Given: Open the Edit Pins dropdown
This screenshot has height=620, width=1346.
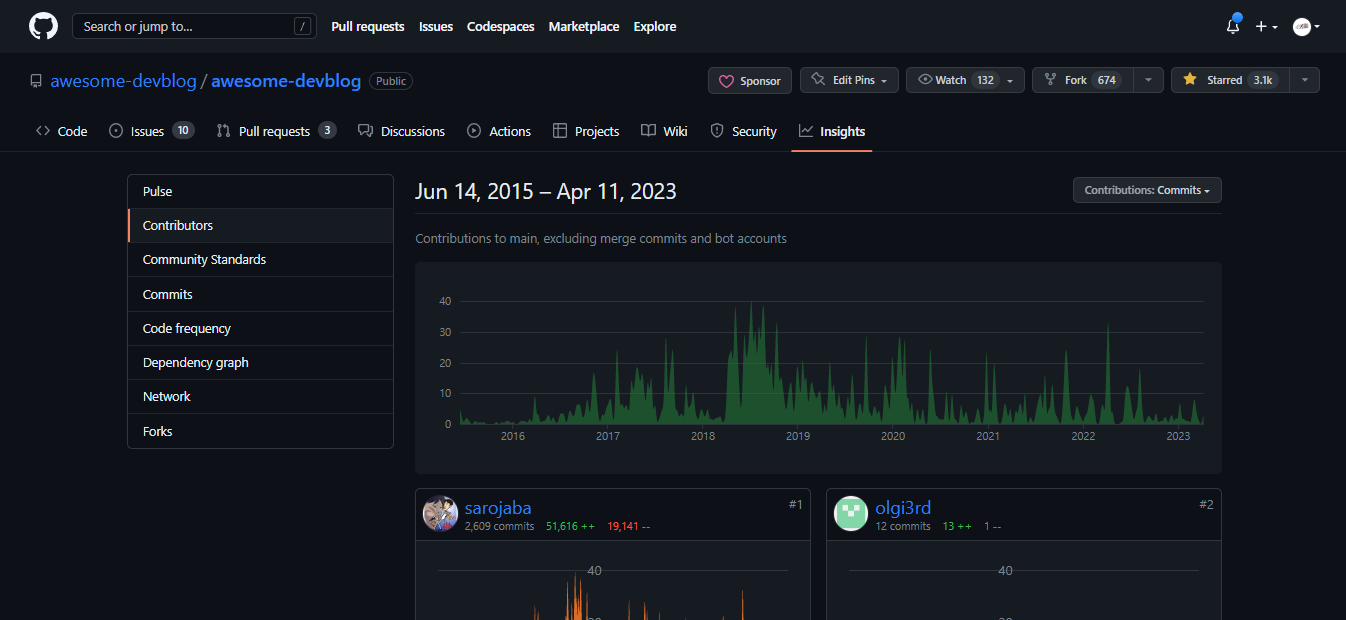Looking at the screenshot, I should (x=849, y=80).
